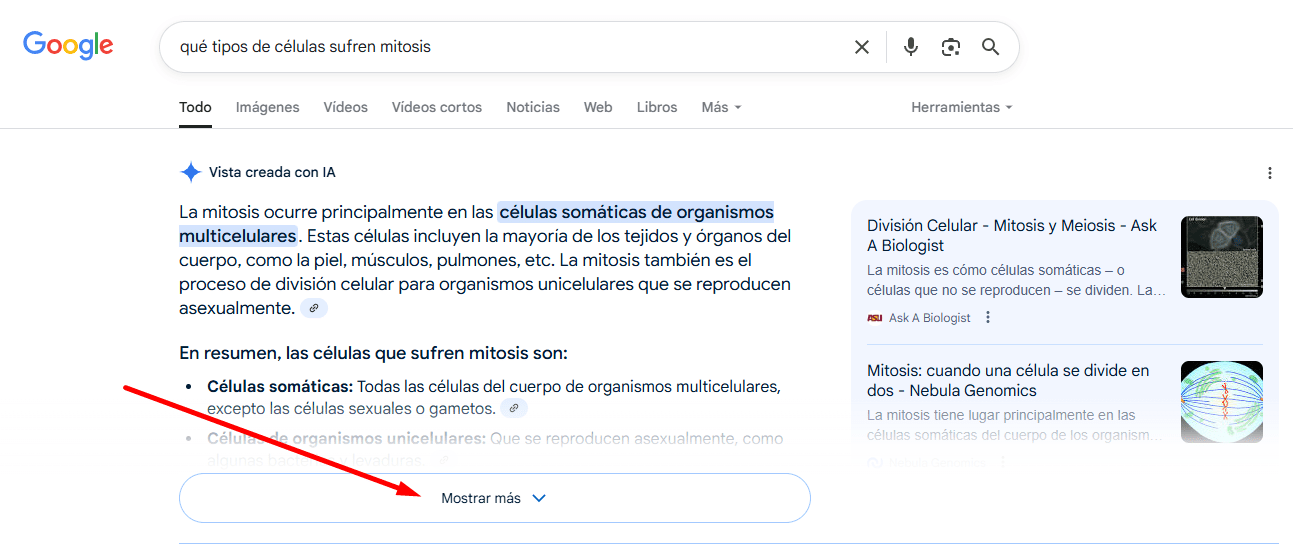
Task: Open the Noticias tab
Action: [533, 107]
